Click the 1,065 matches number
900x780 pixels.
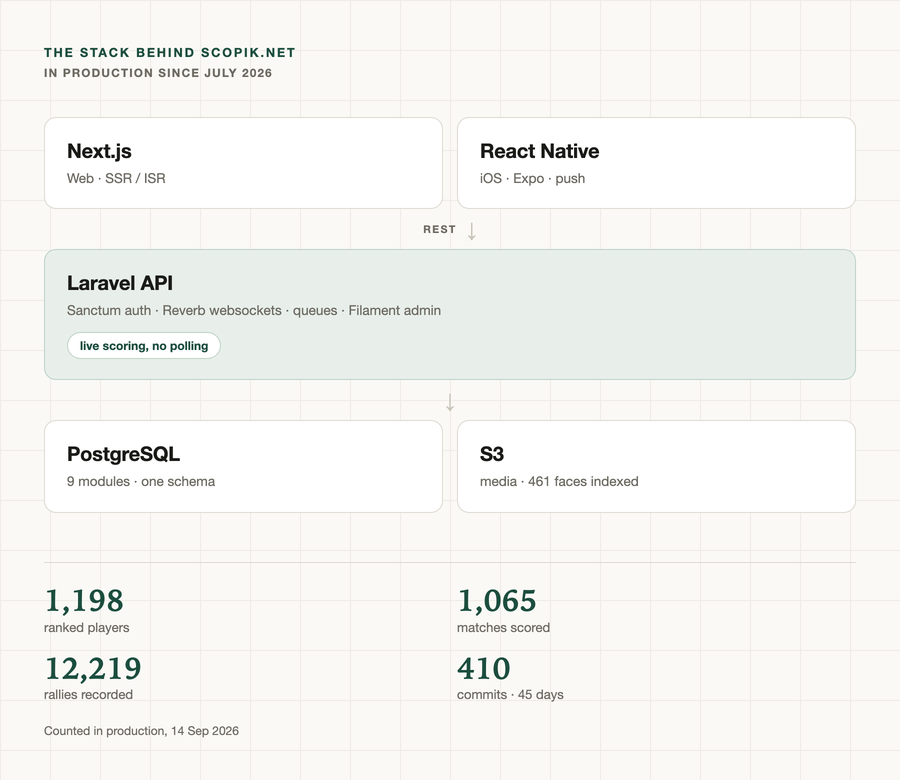[x=496, y=601]
